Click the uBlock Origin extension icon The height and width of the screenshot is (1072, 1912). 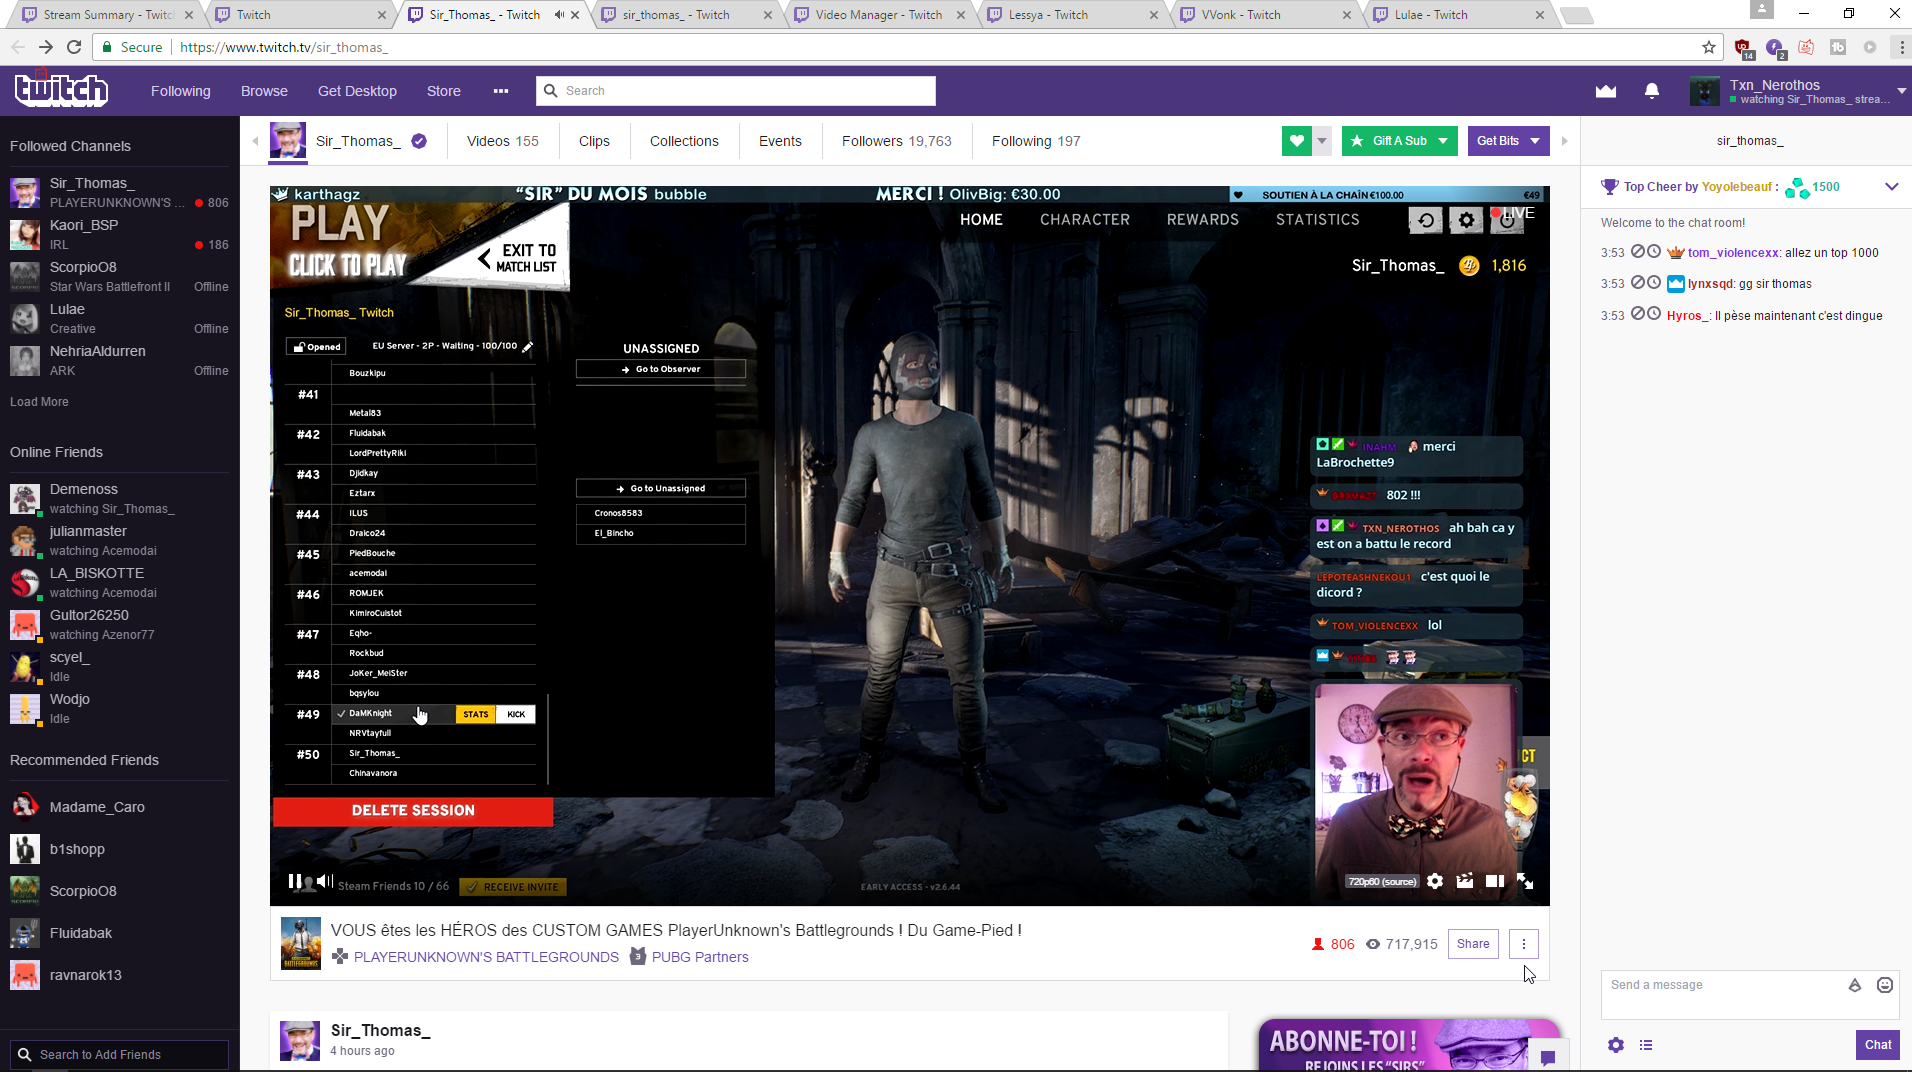[1743, 47]
